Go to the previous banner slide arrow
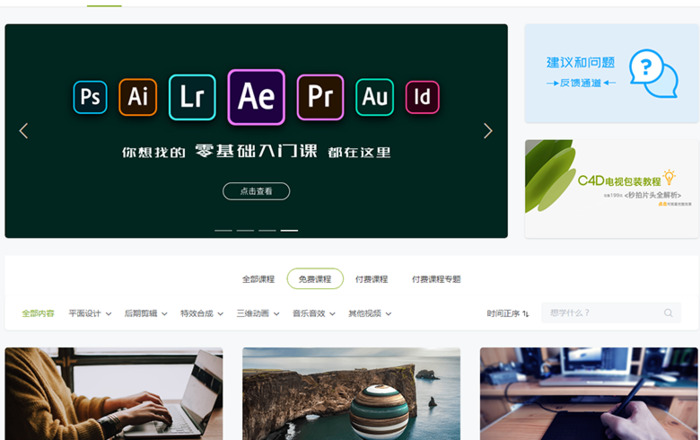 coord(24,131)
